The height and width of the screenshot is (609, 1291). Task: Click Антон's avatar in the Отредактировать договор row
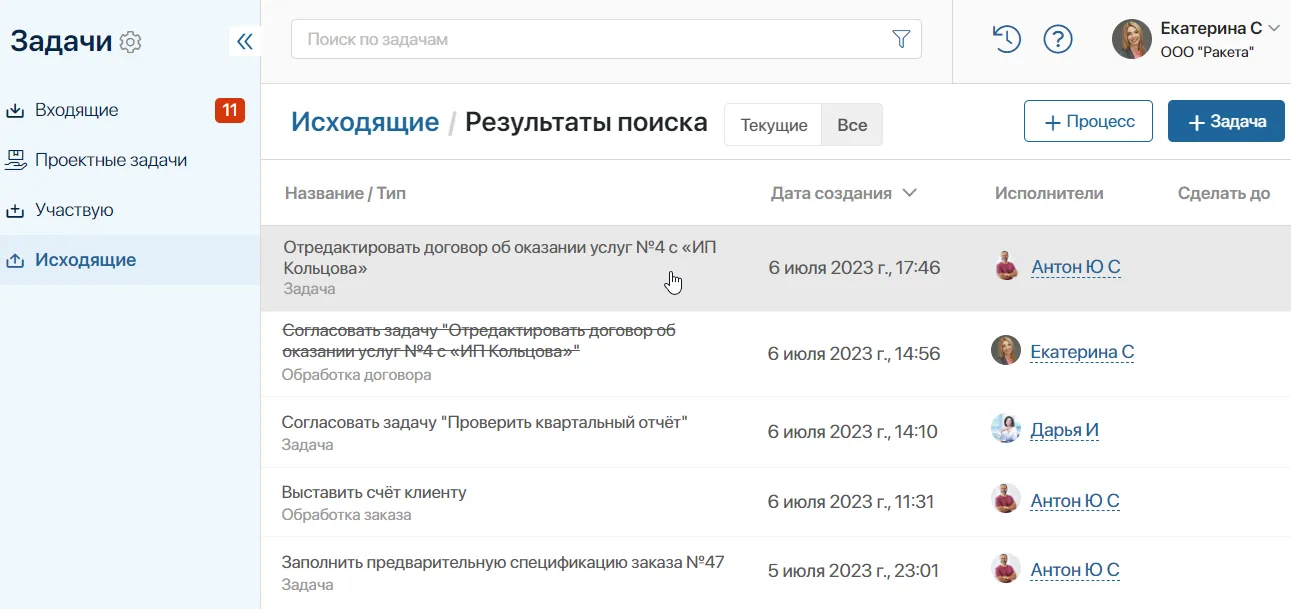click(x=1007, y=266)
